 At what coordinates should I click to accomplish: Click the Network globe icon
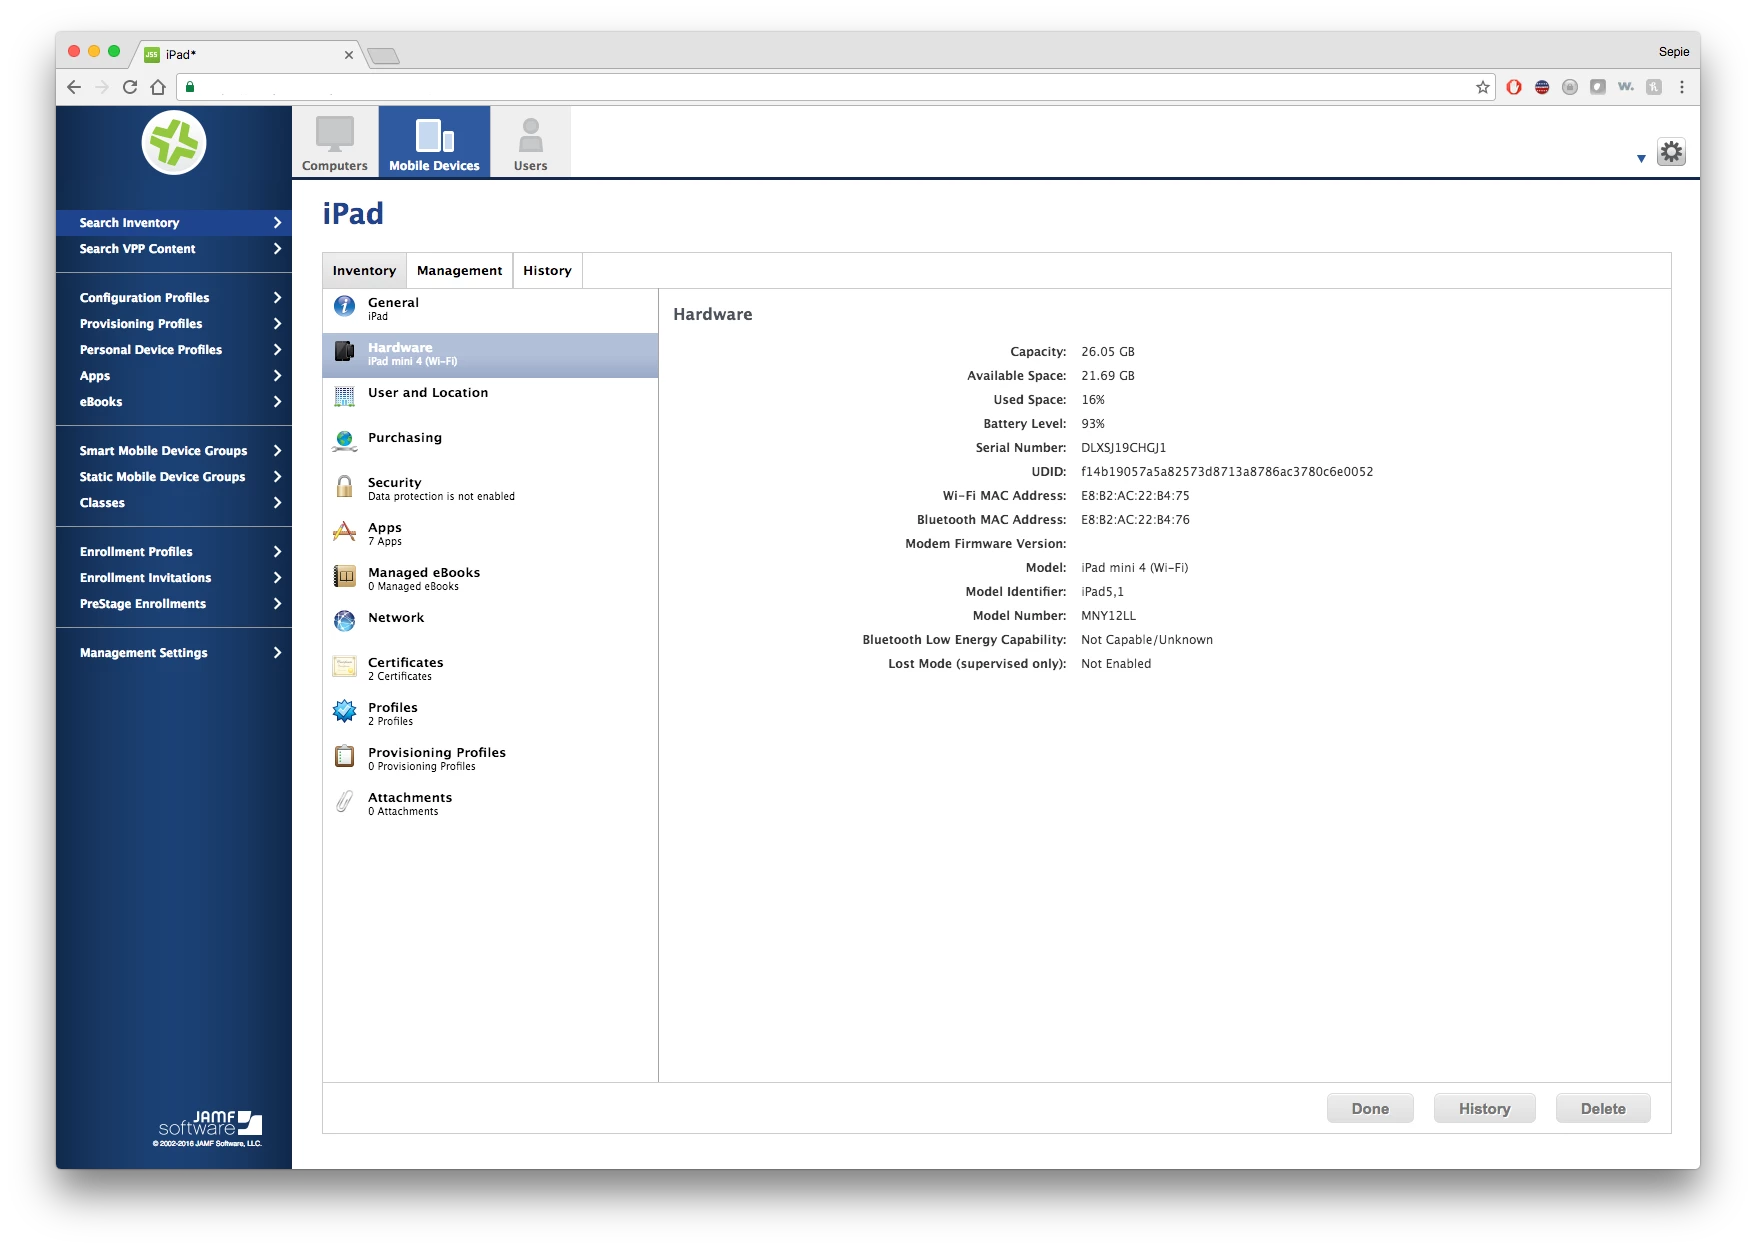345,621
